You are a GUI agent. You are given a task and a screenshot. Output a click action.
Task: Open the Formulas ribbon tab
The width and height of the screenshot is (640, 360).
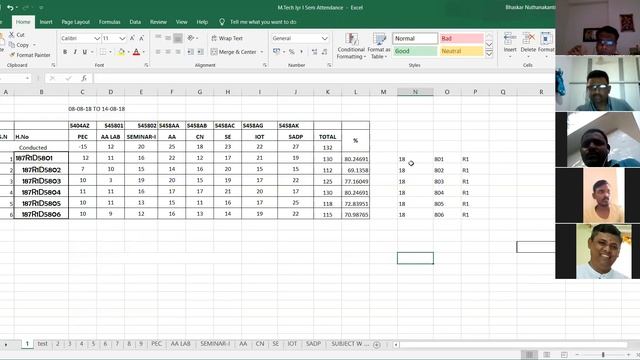(109, 22)
